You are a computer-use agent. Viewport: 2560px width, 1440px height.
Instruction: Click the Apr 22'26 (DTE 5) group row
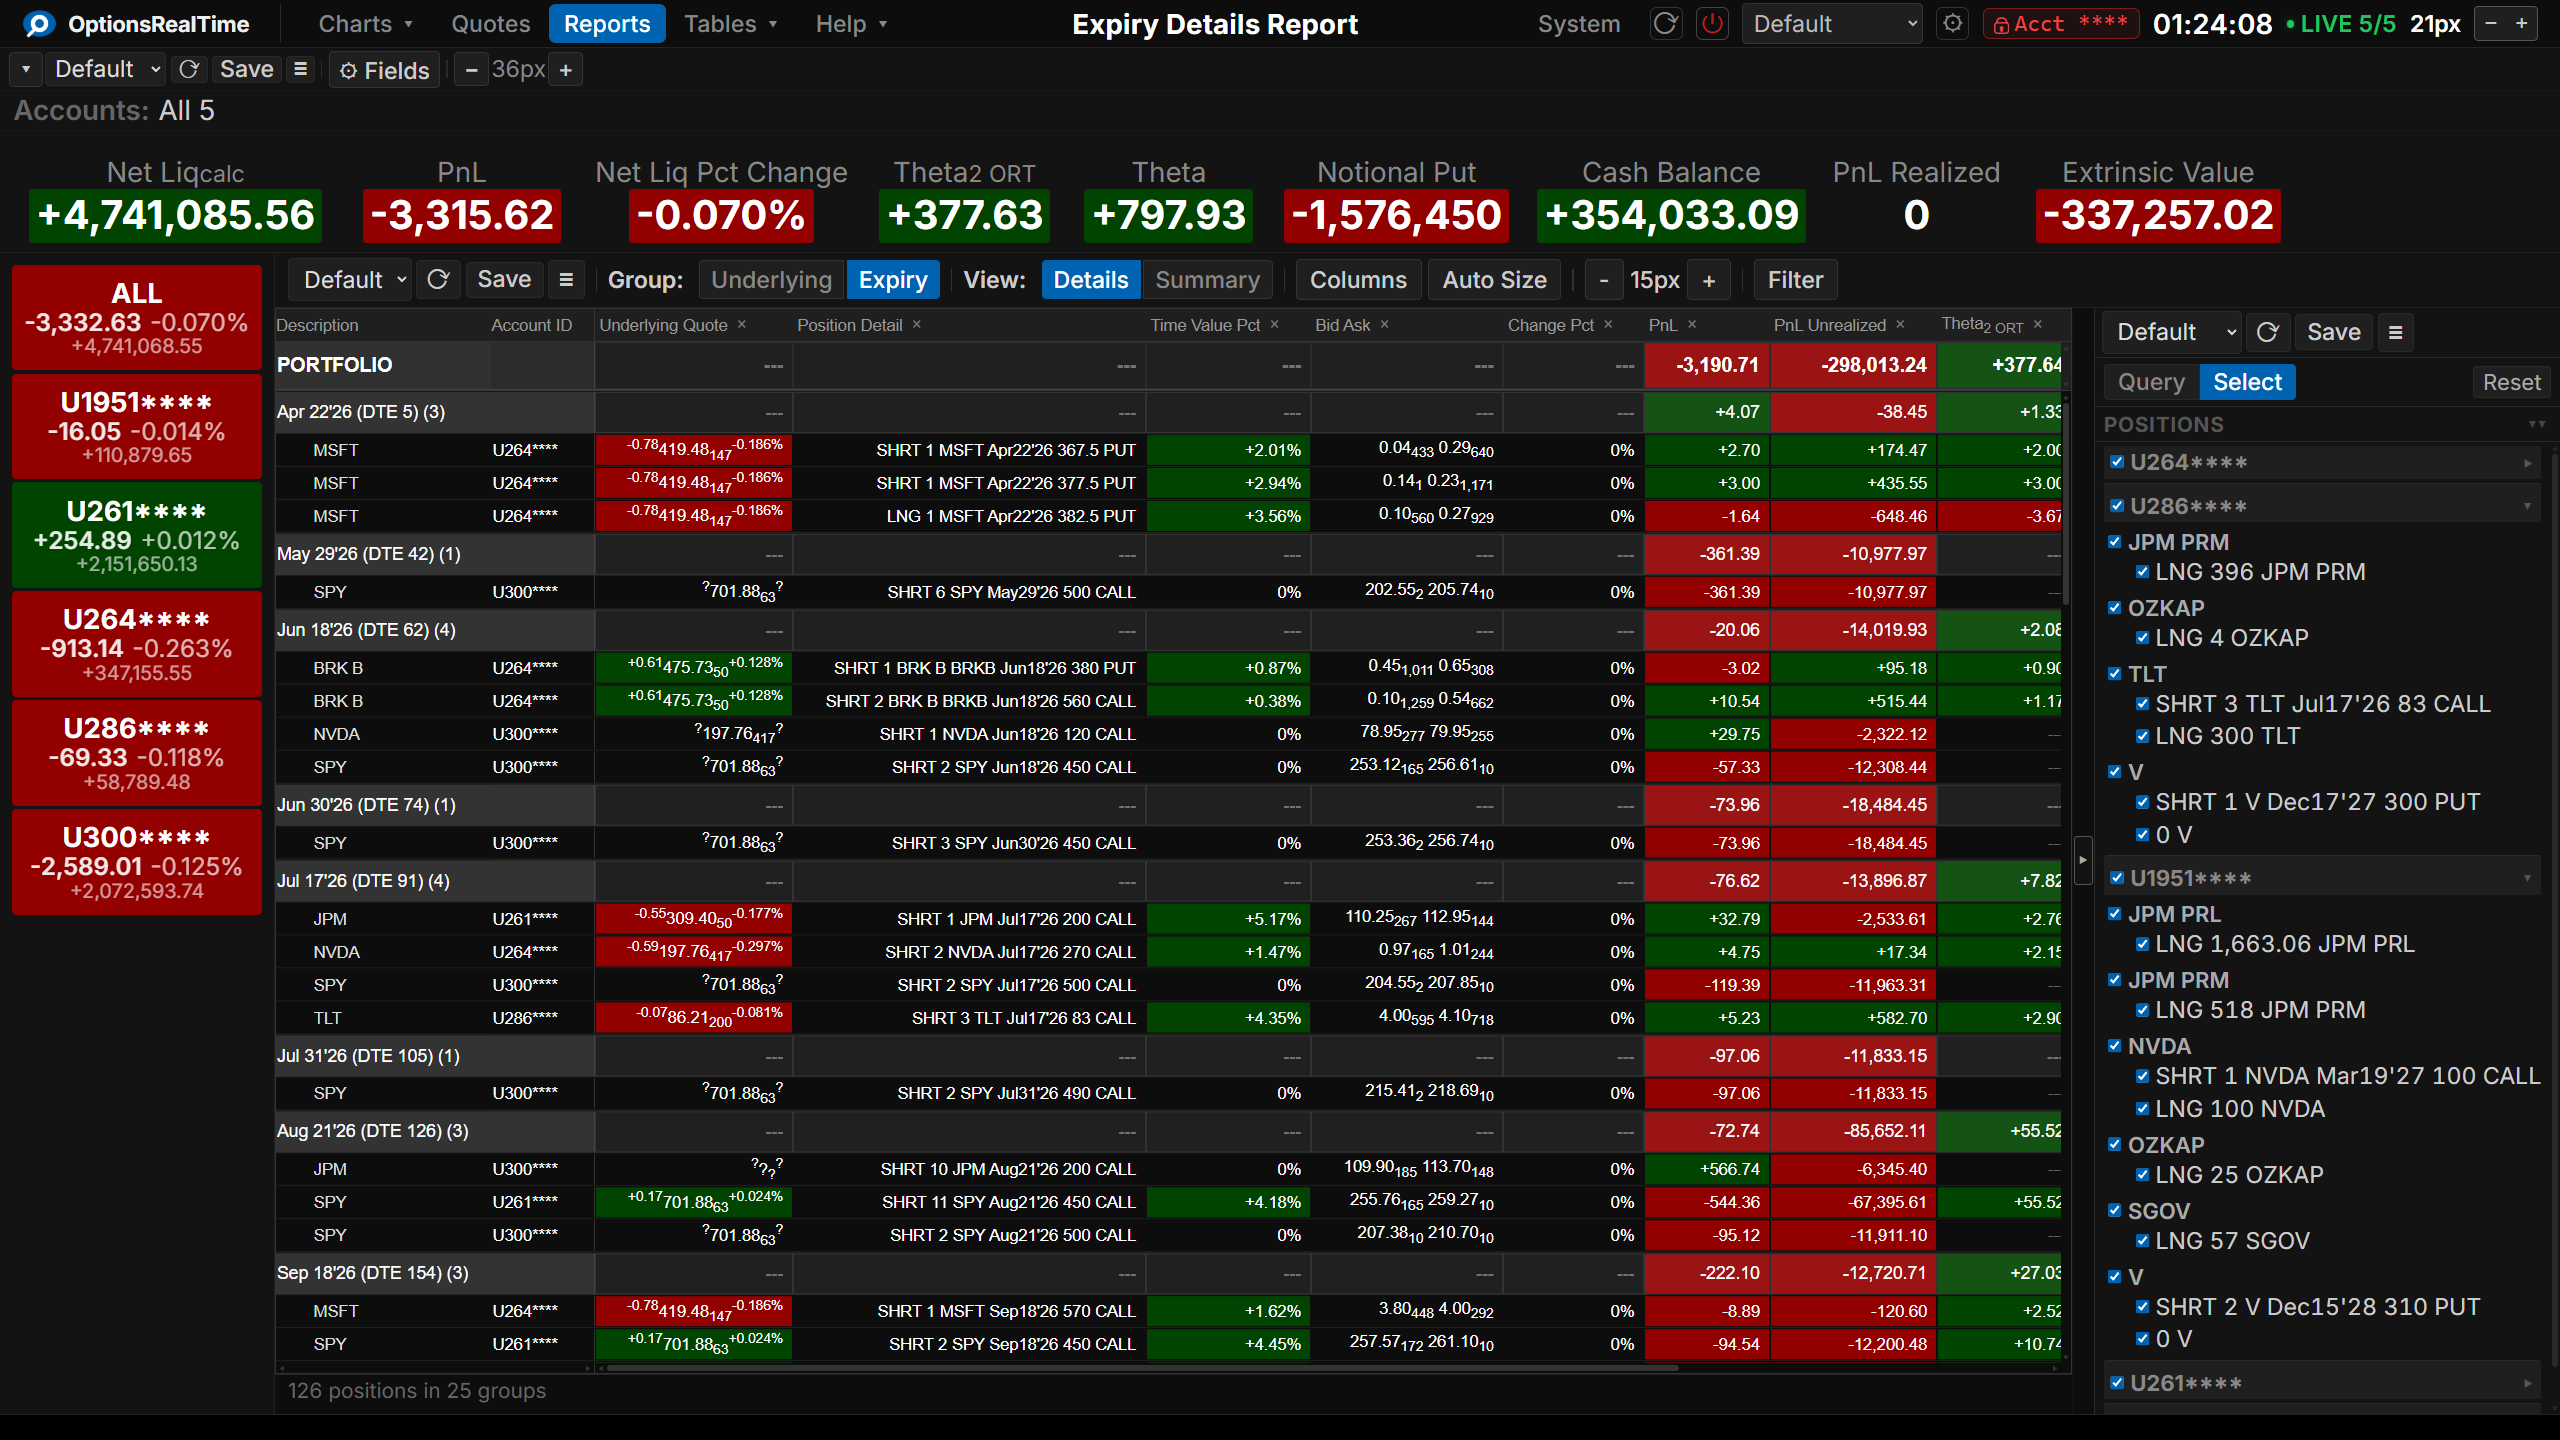(x=1168, y=412)
